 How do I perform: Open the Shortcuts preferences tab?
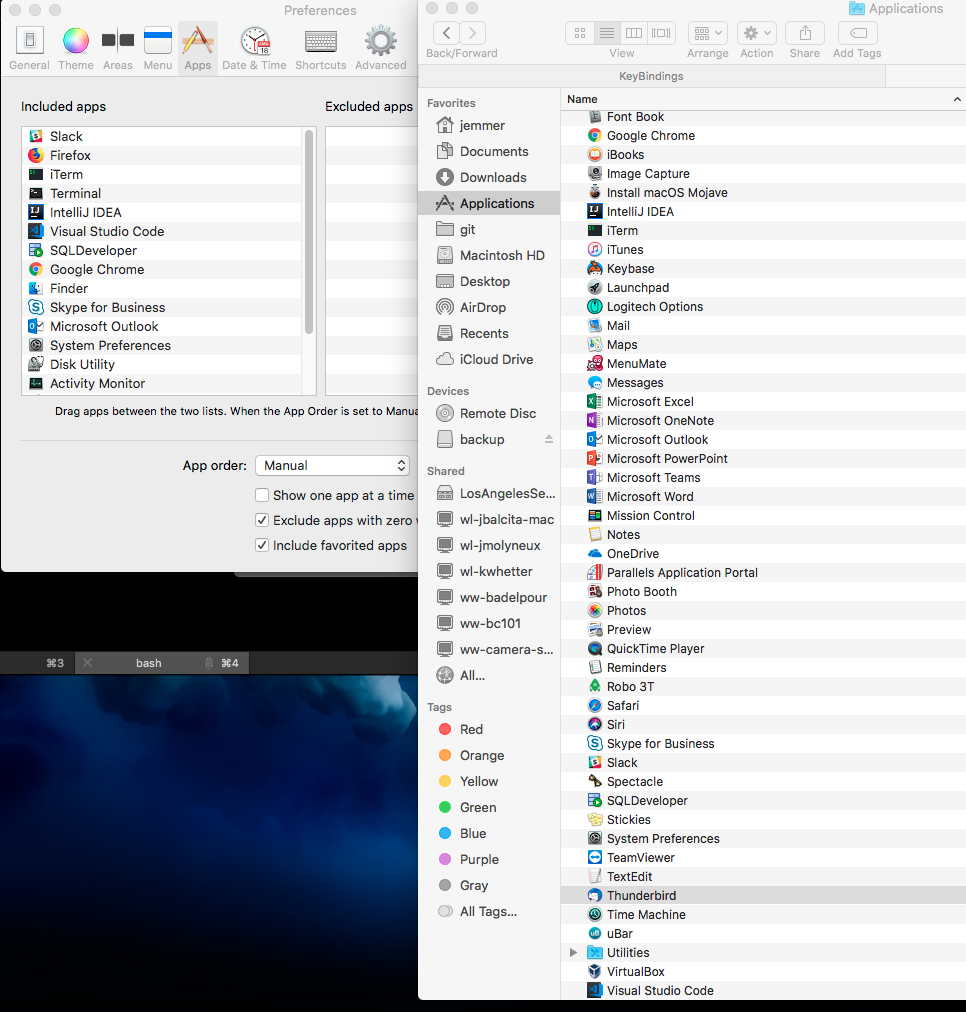coord(321,48)
